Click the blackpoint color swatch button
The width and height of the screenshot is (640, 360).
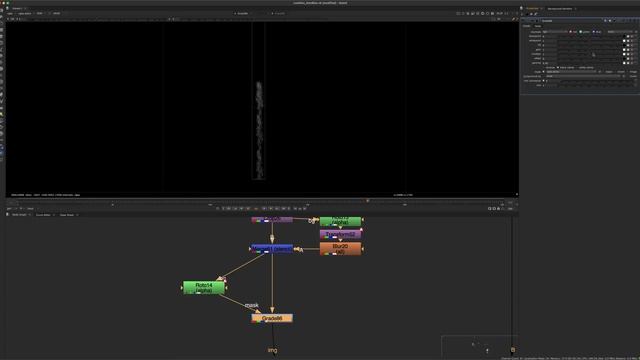624,36
